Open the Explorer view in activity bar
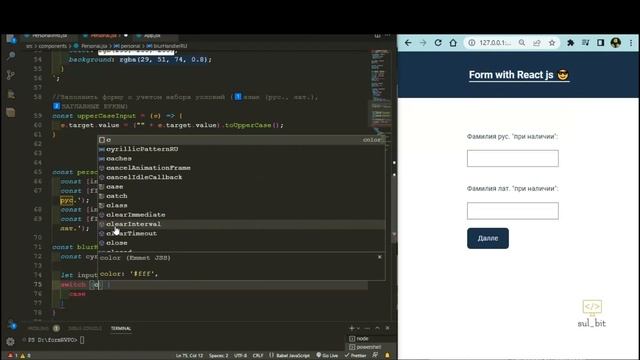Image resolution: width=640 pixels, height=360 pixels. click(x=11, y=39)
